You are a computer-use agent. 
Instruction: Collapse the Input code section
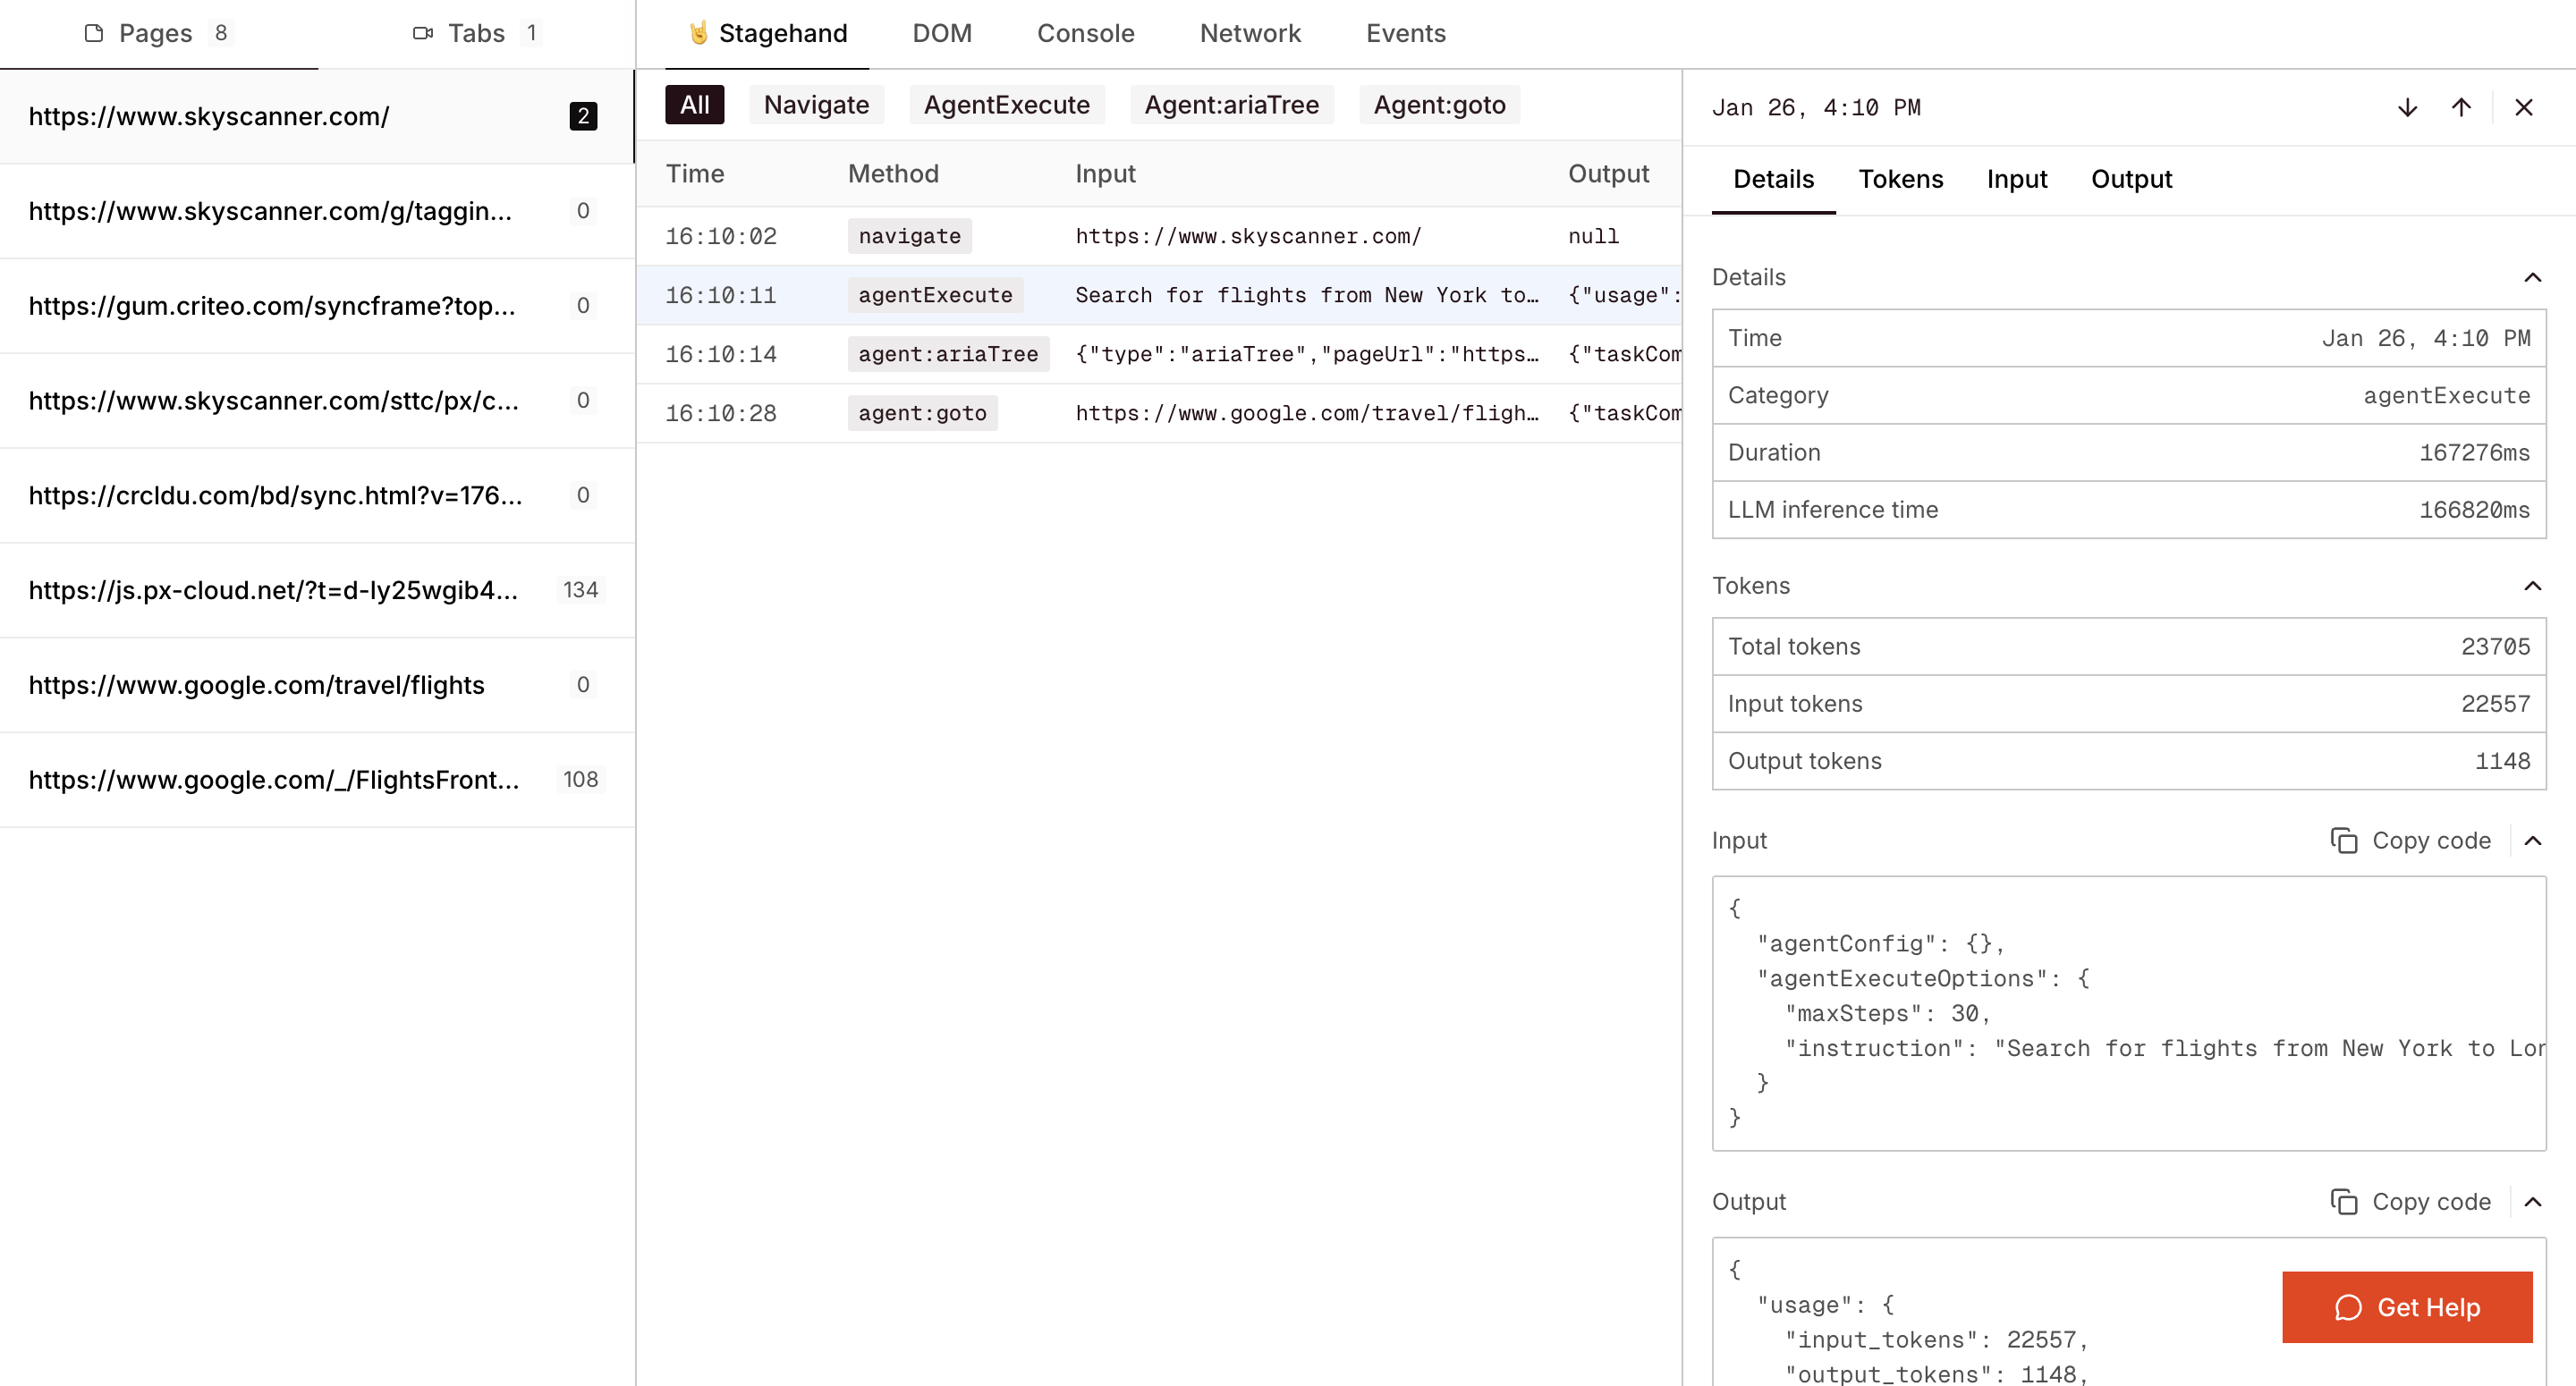pos(2532,841)
